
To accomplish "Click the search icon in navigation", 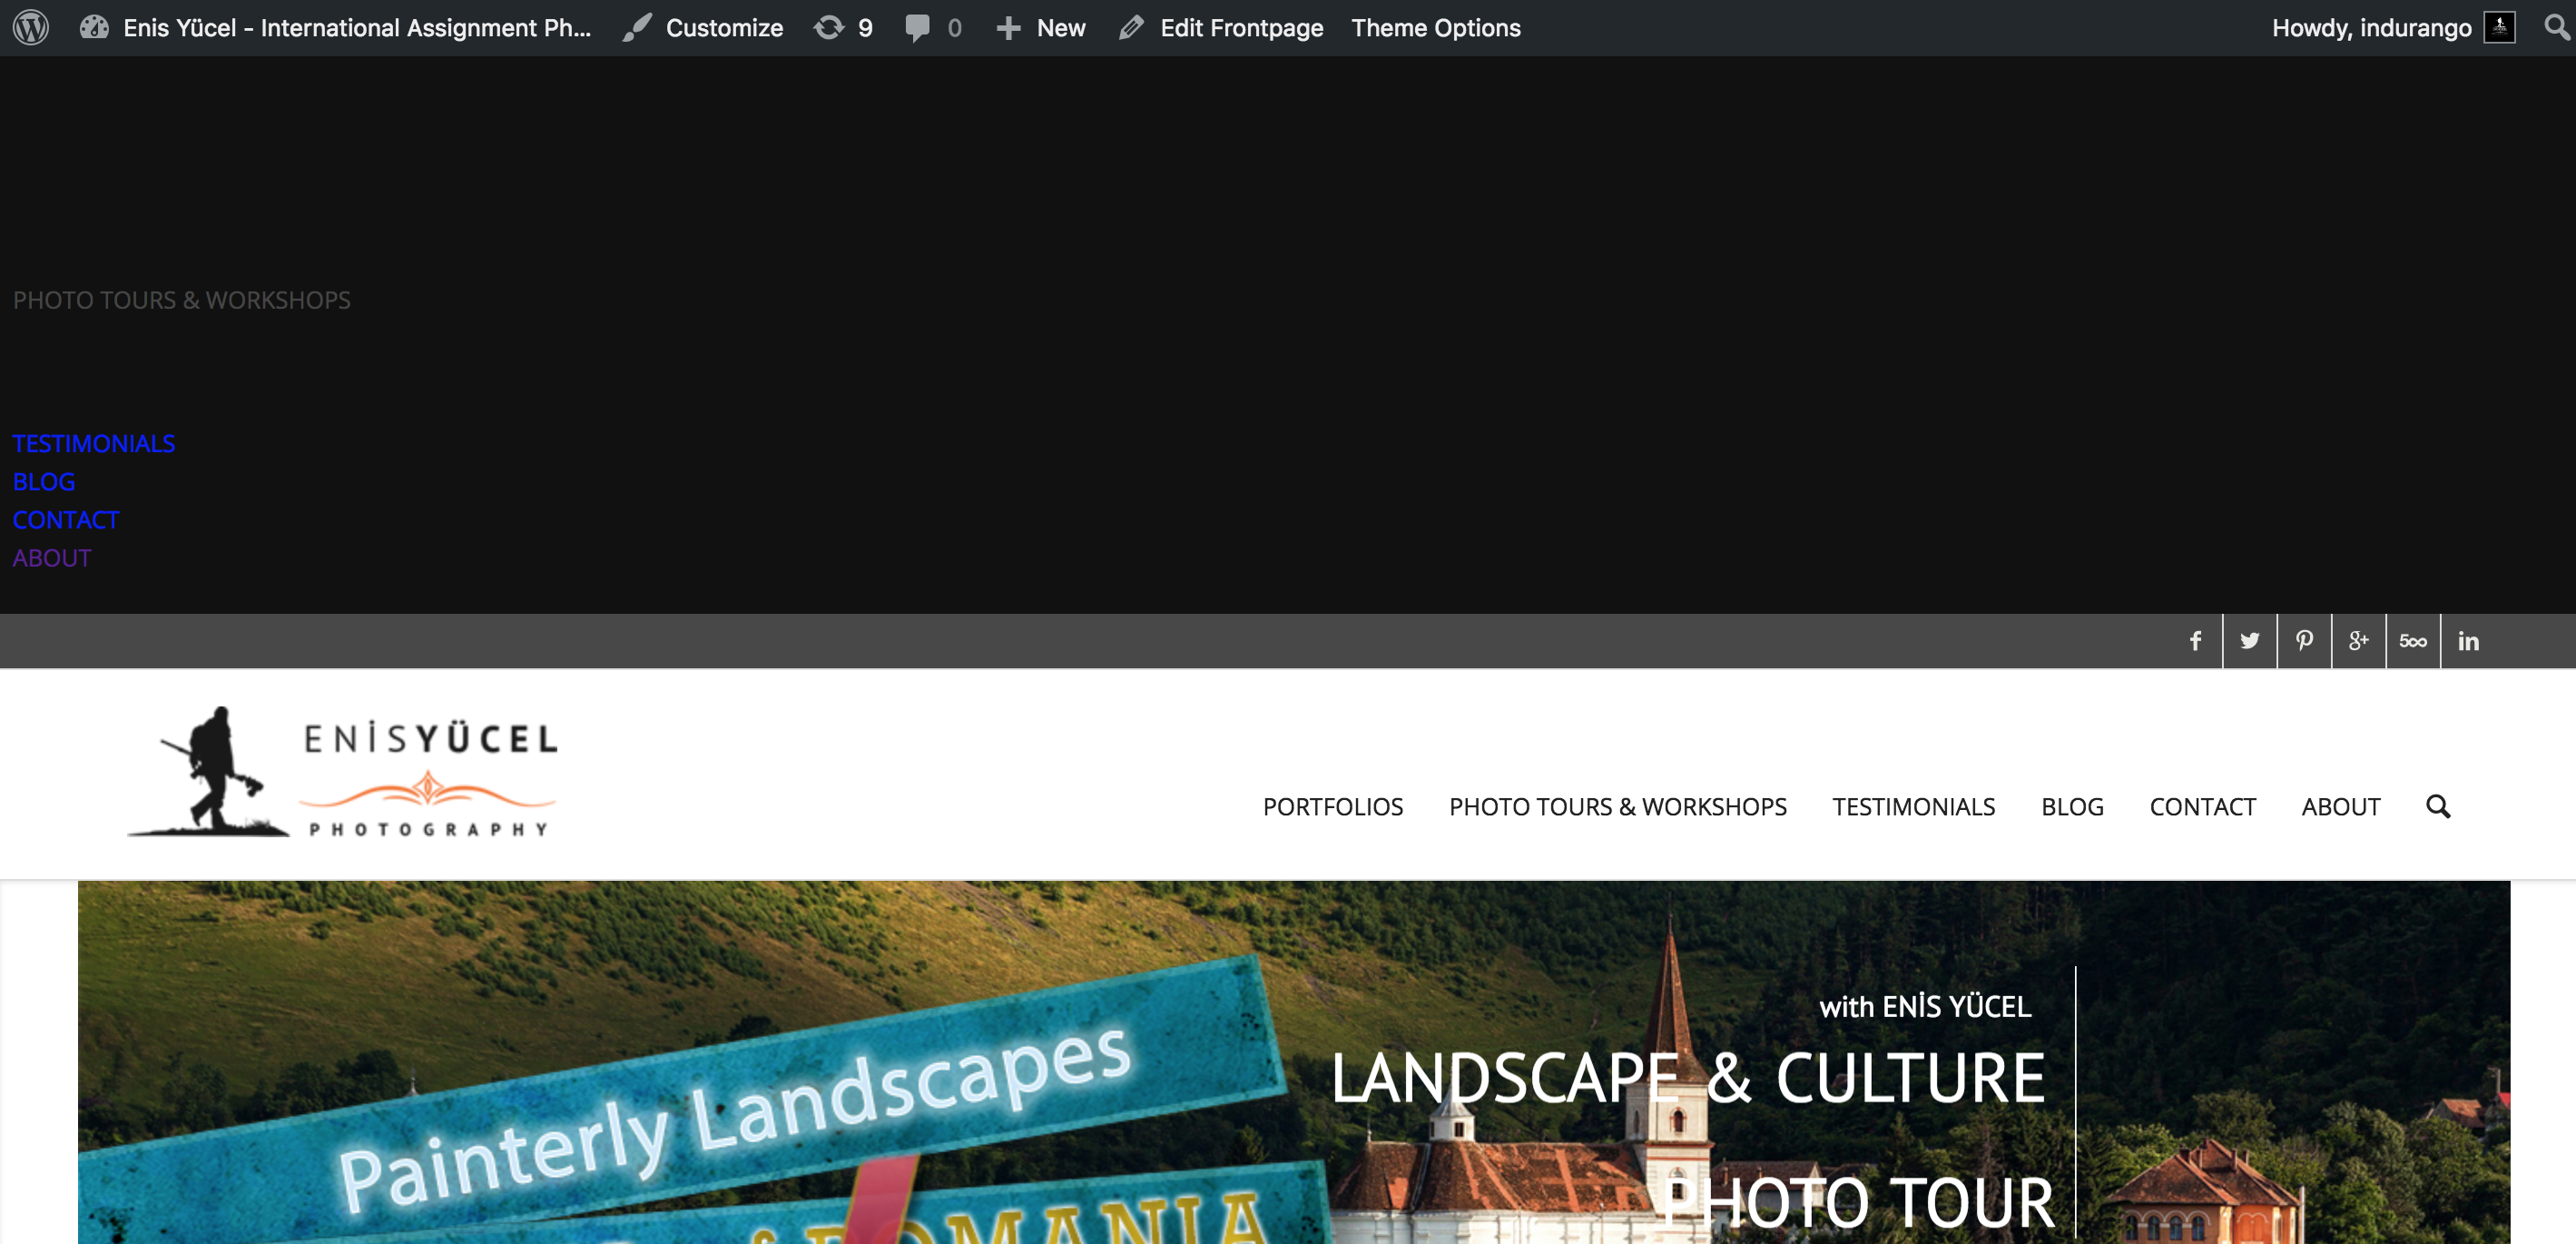I will click(x=2440, y=805).
